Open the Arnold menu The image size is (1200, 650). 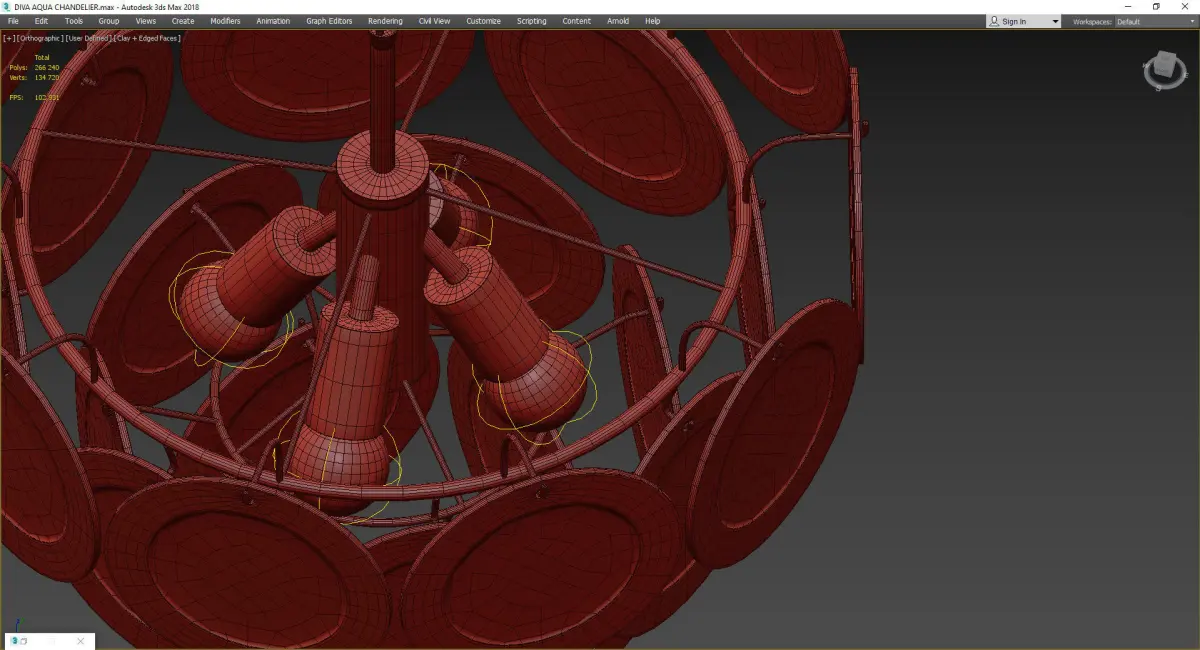(618, 21)
